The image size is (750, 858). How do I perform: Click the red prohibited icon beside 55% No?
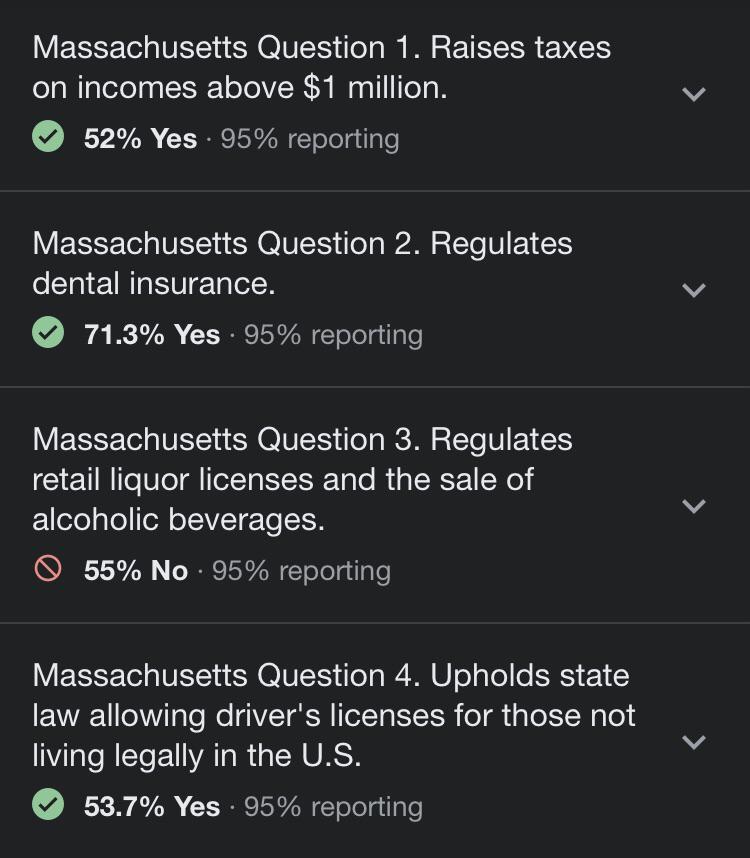pos(48,569)
